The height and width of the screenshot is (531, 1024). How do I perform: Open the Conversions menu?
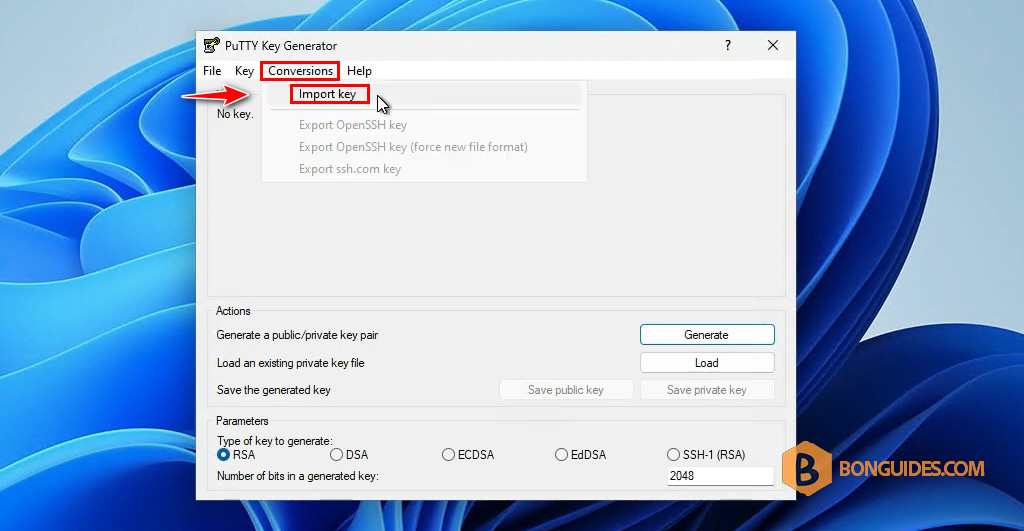coord(300,71)
